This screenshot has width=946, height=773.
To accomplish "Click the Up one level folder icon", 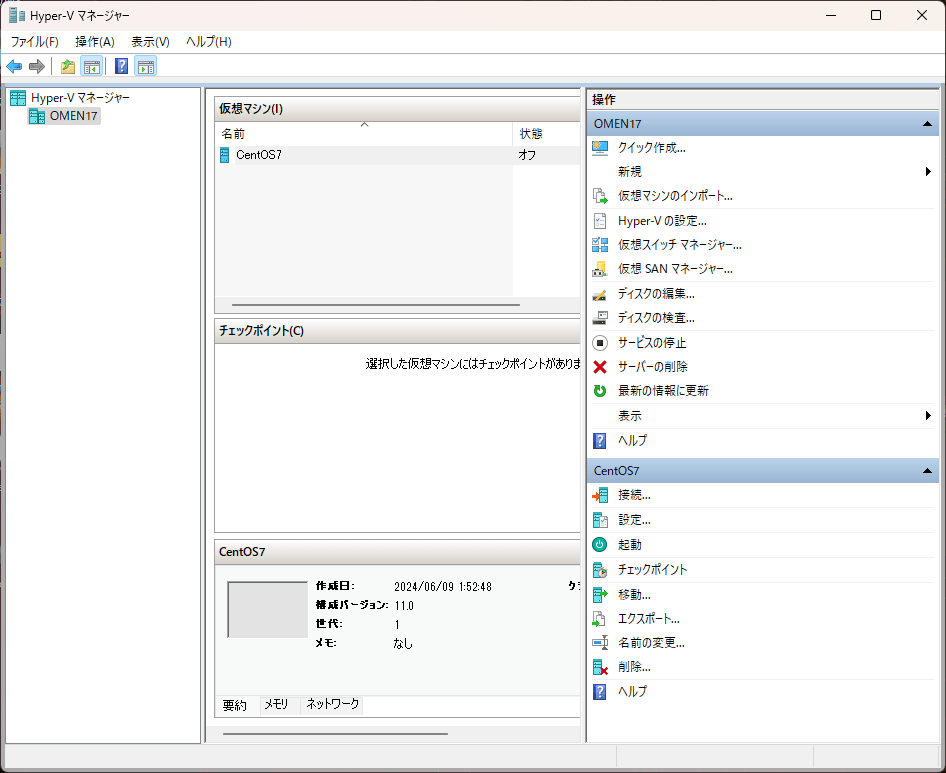I will click(68, 66).
